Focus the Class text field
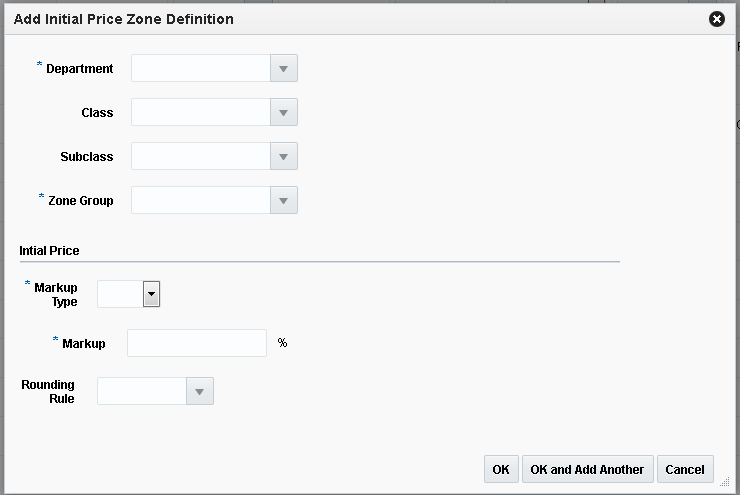The image size is (740, 495). (x=200, y=112)
